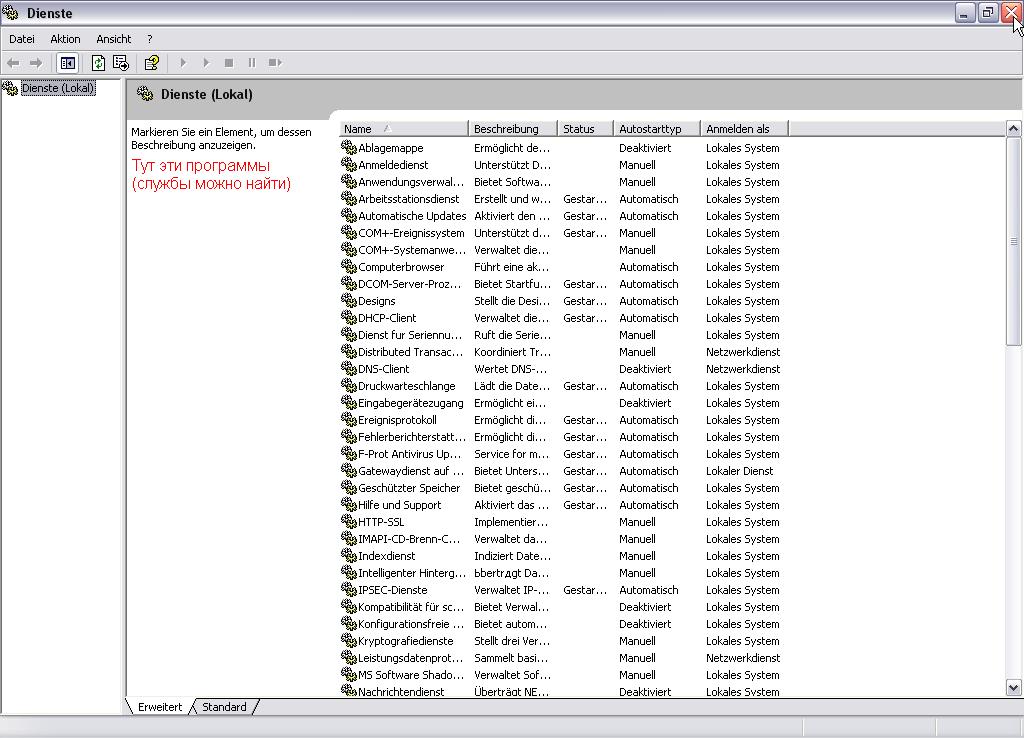The height and width of the screenshot is (738, 1024).
Task: Click the gear icon of Anmeldedienst service
Action: (349, 165)
